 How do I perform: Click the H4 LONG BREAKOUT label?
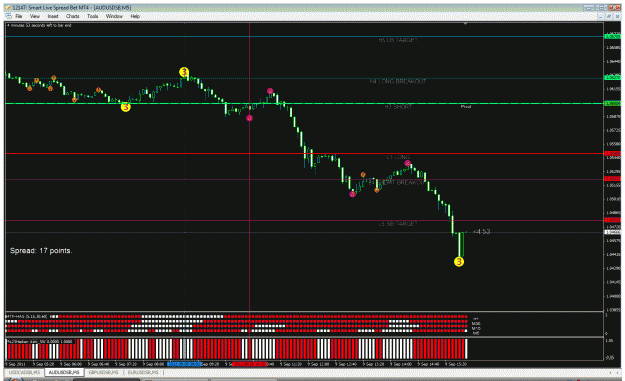click(x=397, y=81)
